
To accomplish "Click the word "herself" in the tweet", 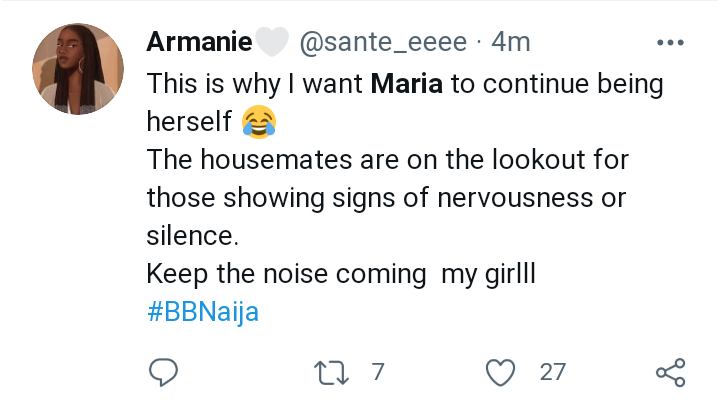I will click(189, 122).
